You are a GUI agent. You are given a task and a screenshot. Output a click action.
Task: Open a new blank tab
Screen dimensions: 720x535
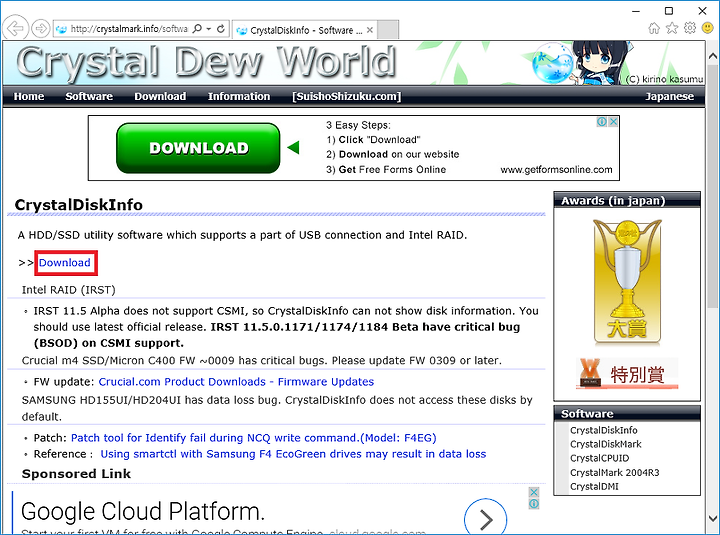(388, 30)
